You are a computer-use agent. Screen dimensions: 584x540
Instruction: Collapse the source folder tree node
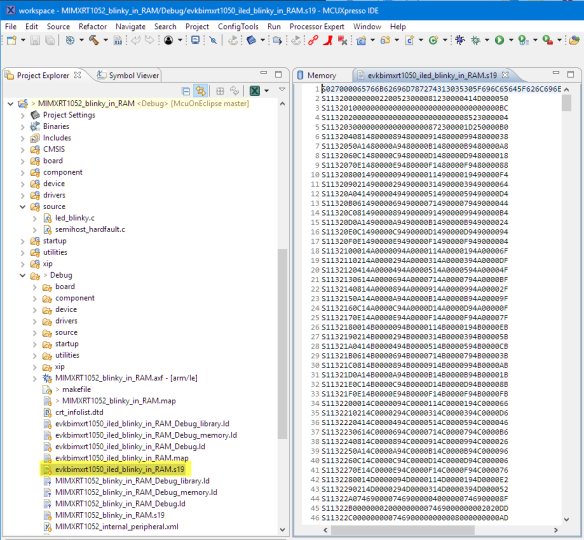coord(23,207)
